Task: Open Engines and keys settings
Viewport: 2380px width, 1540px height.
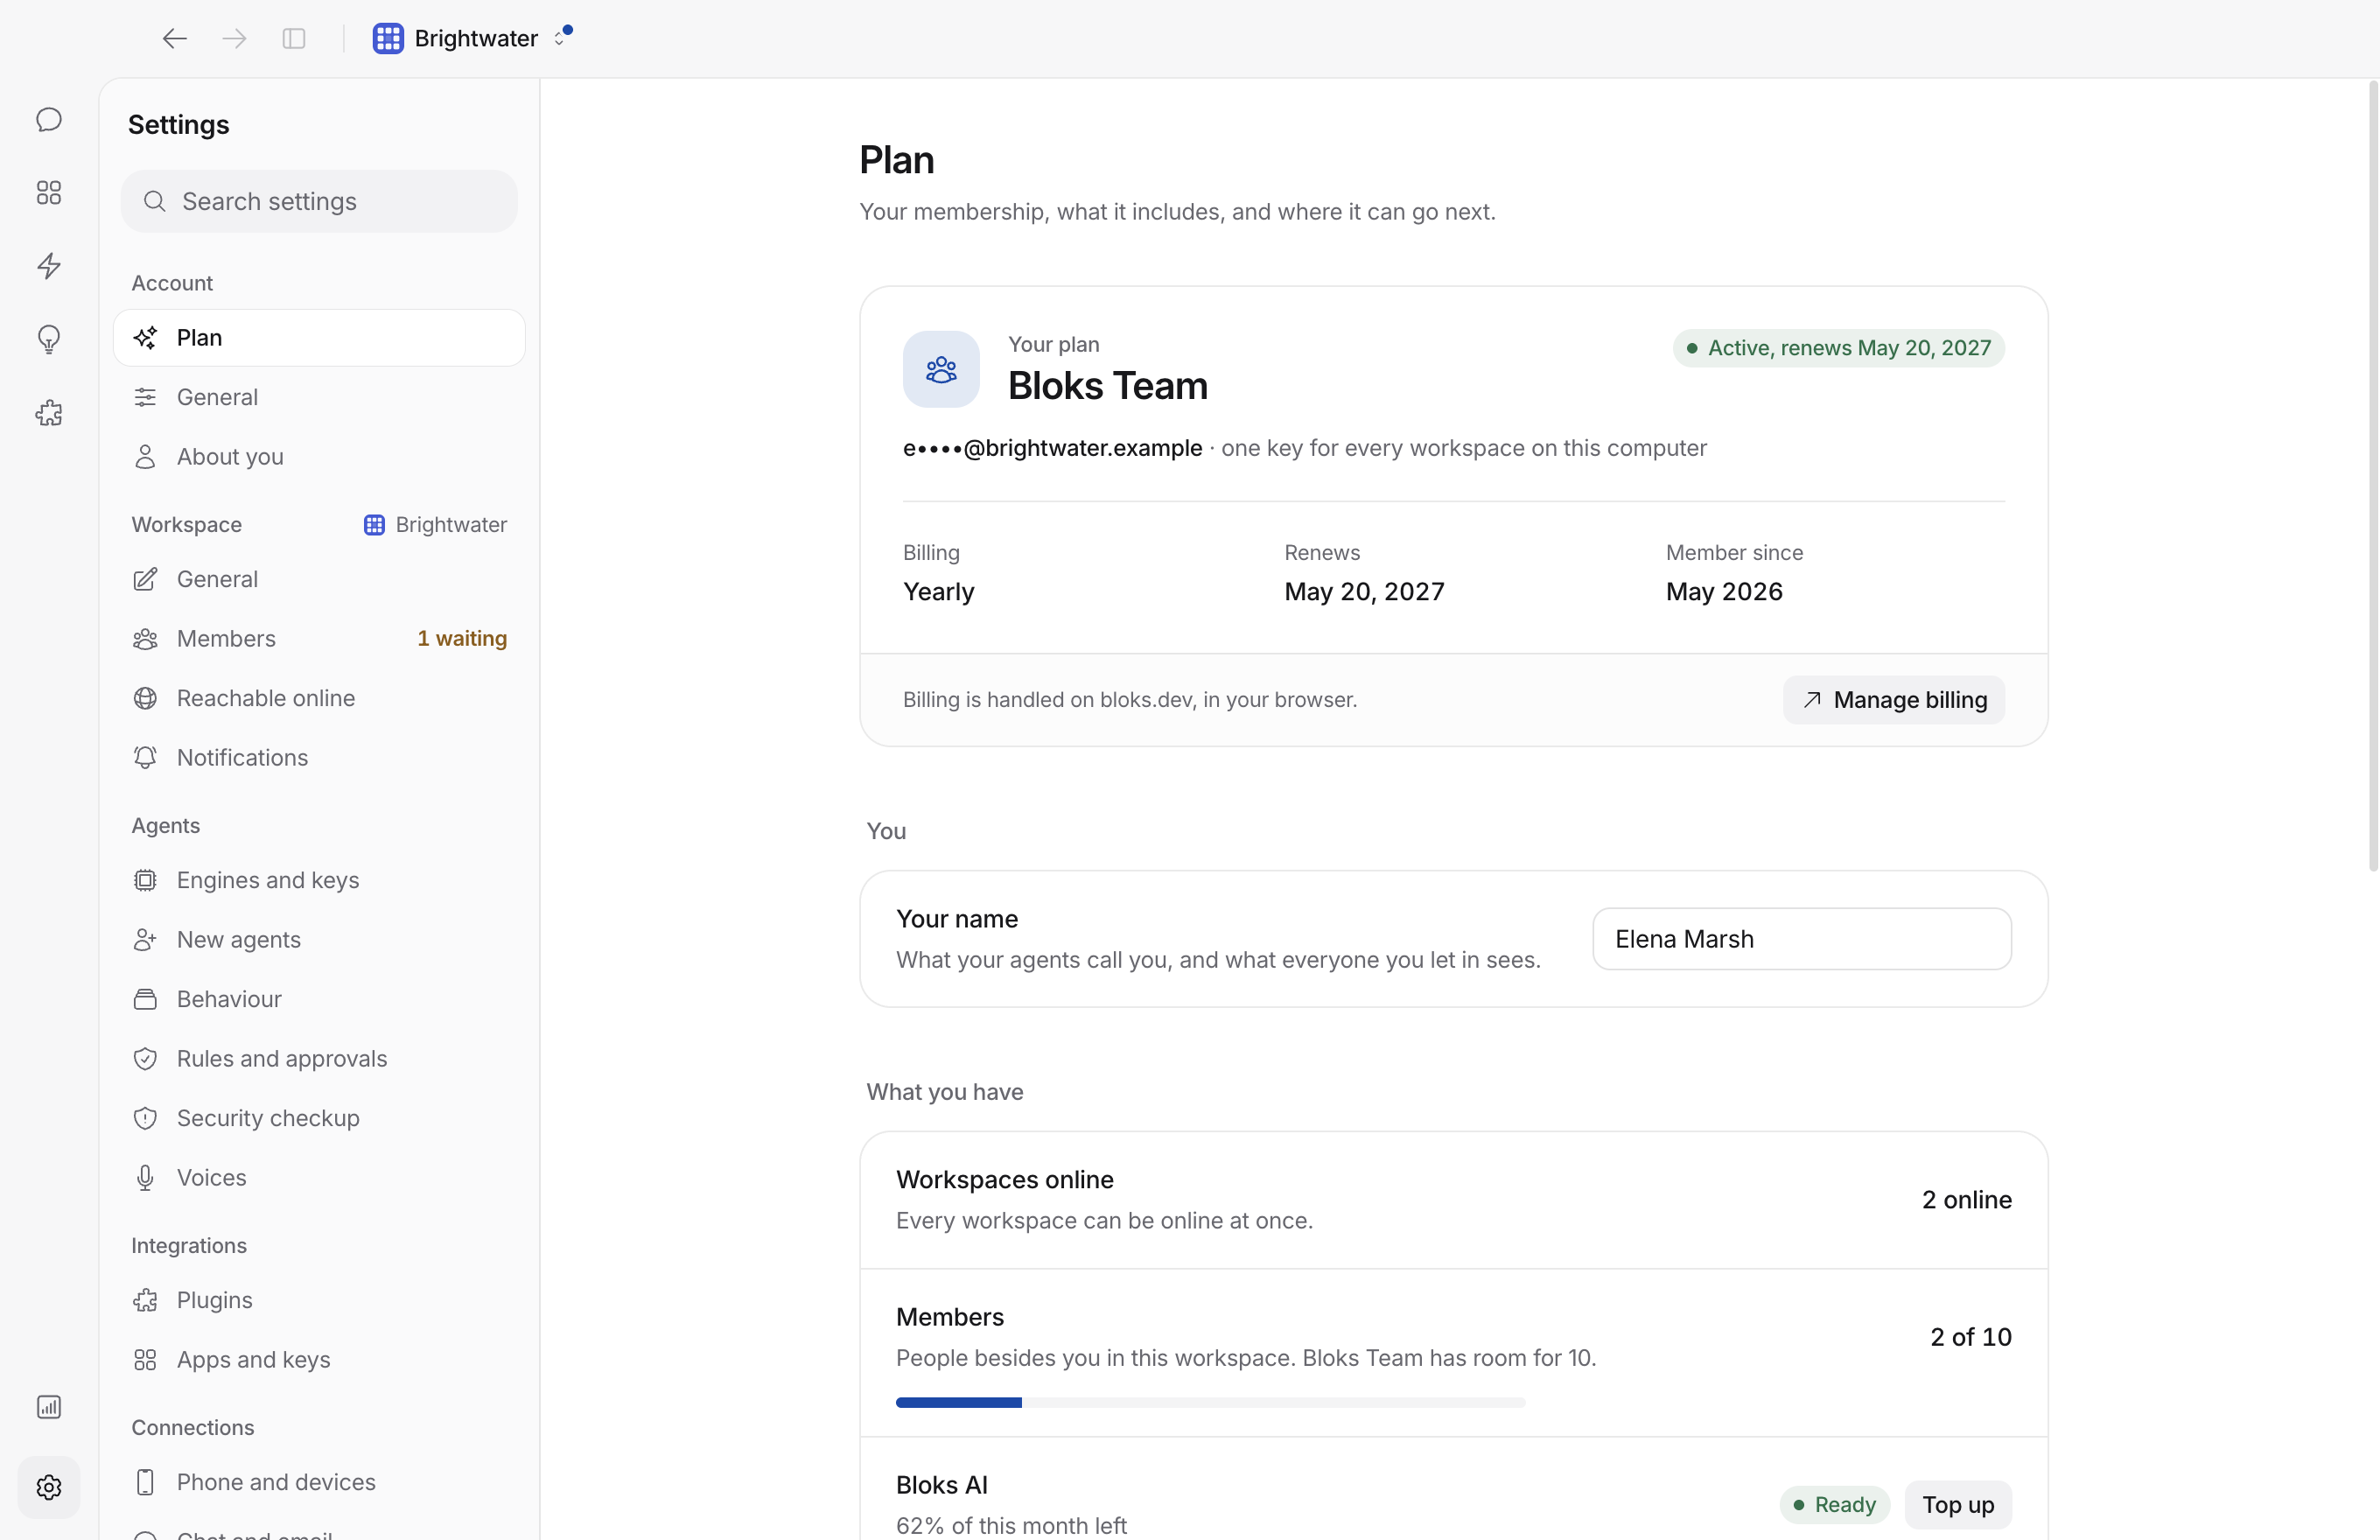Action: tap(319, 880)
